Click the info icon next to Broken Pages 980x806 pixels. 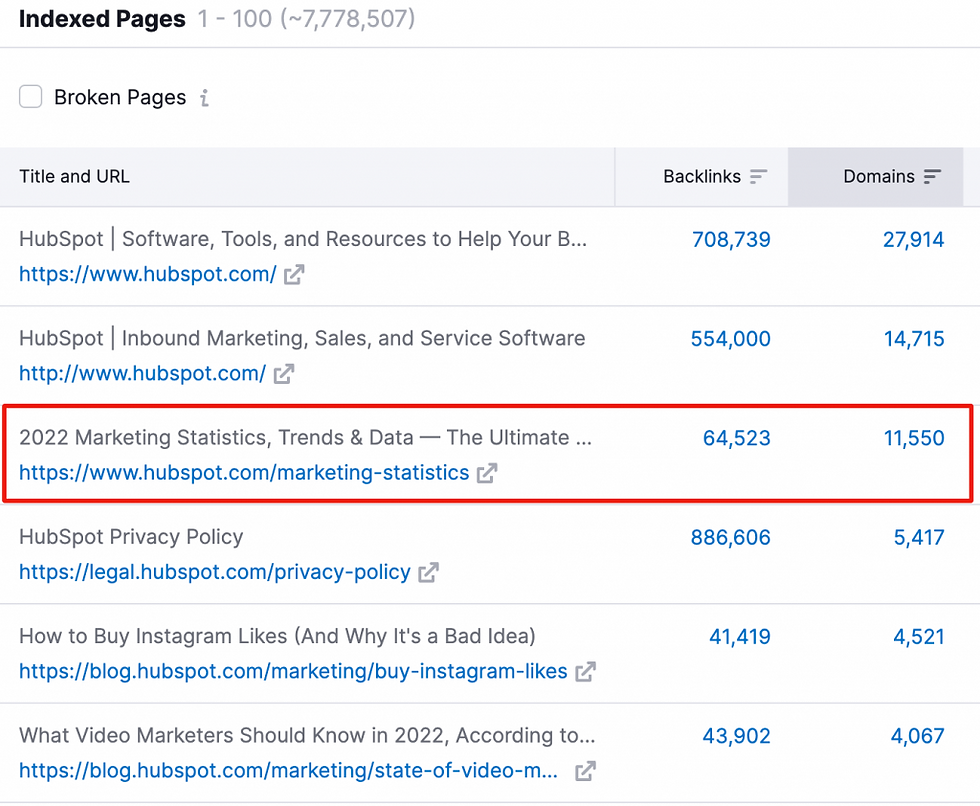tap(204, 97)
